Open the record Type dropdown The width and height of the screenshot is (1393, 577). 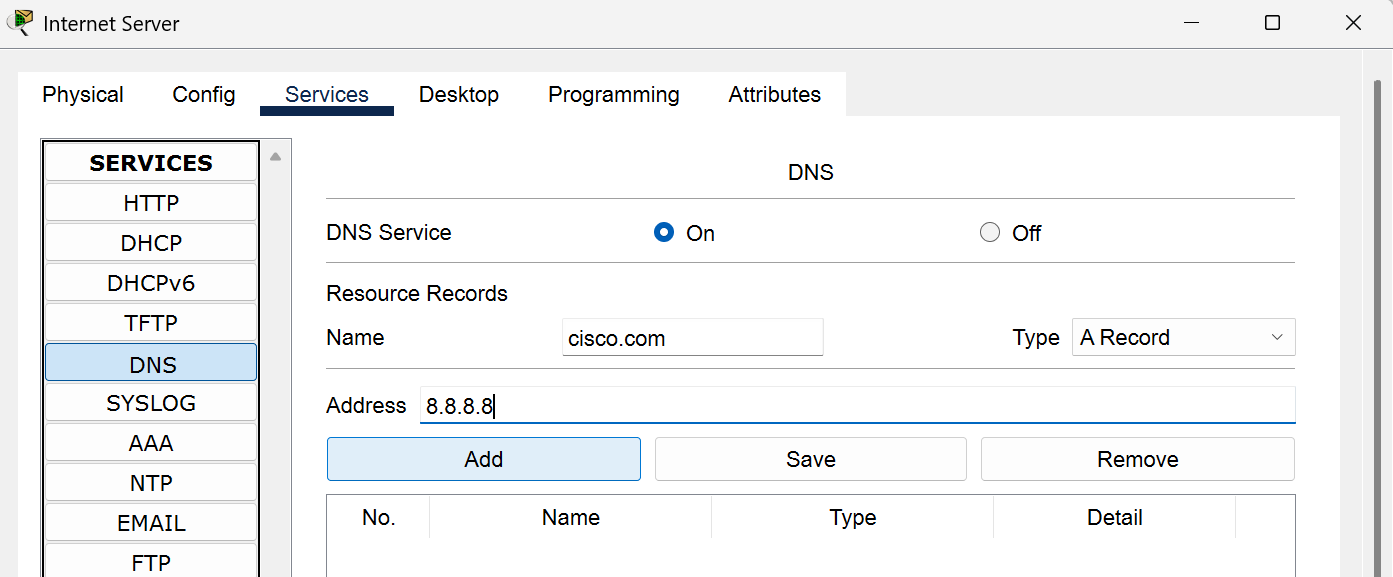pos(1183,338)
